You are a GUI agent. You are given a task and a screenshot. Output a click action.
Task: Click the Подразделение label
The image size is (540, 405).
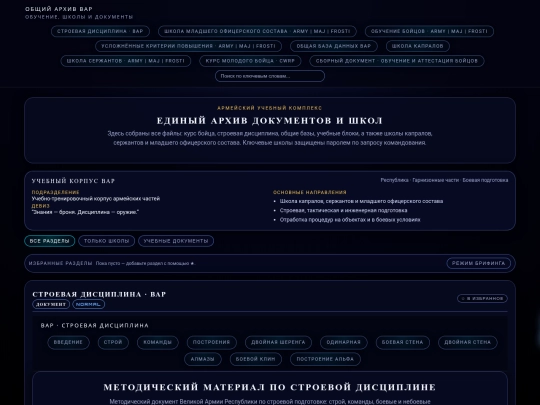55,192
